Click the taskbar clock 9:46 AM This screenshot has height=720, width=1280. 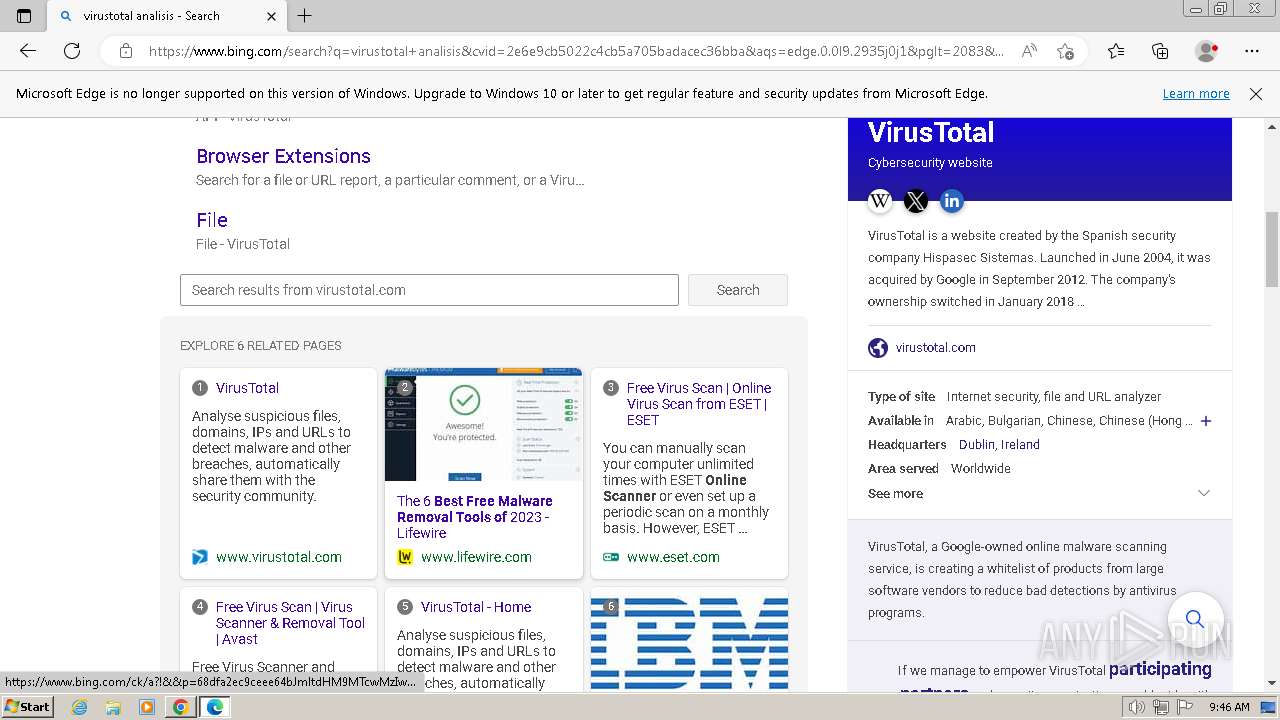(x=1229, y=707)
